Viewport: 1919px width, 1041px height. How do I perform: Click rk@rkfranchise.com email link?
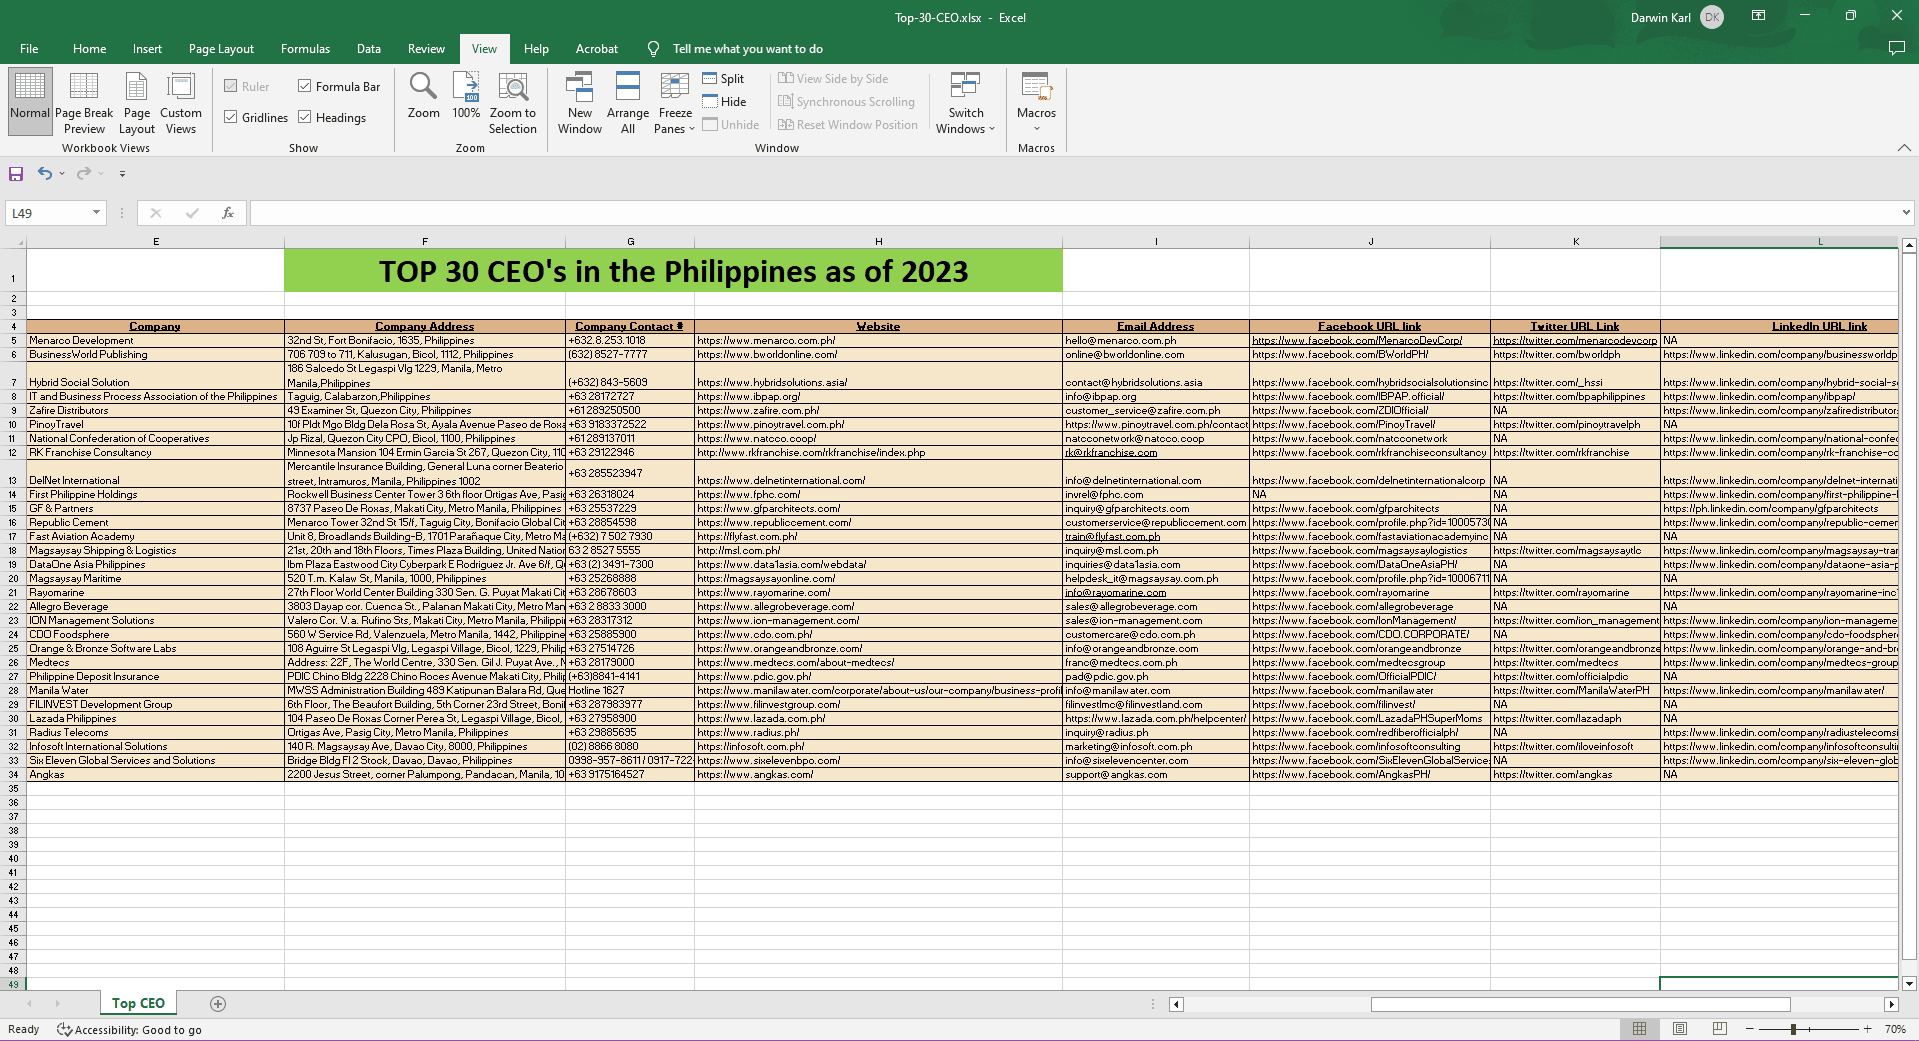coord(1110,453)
